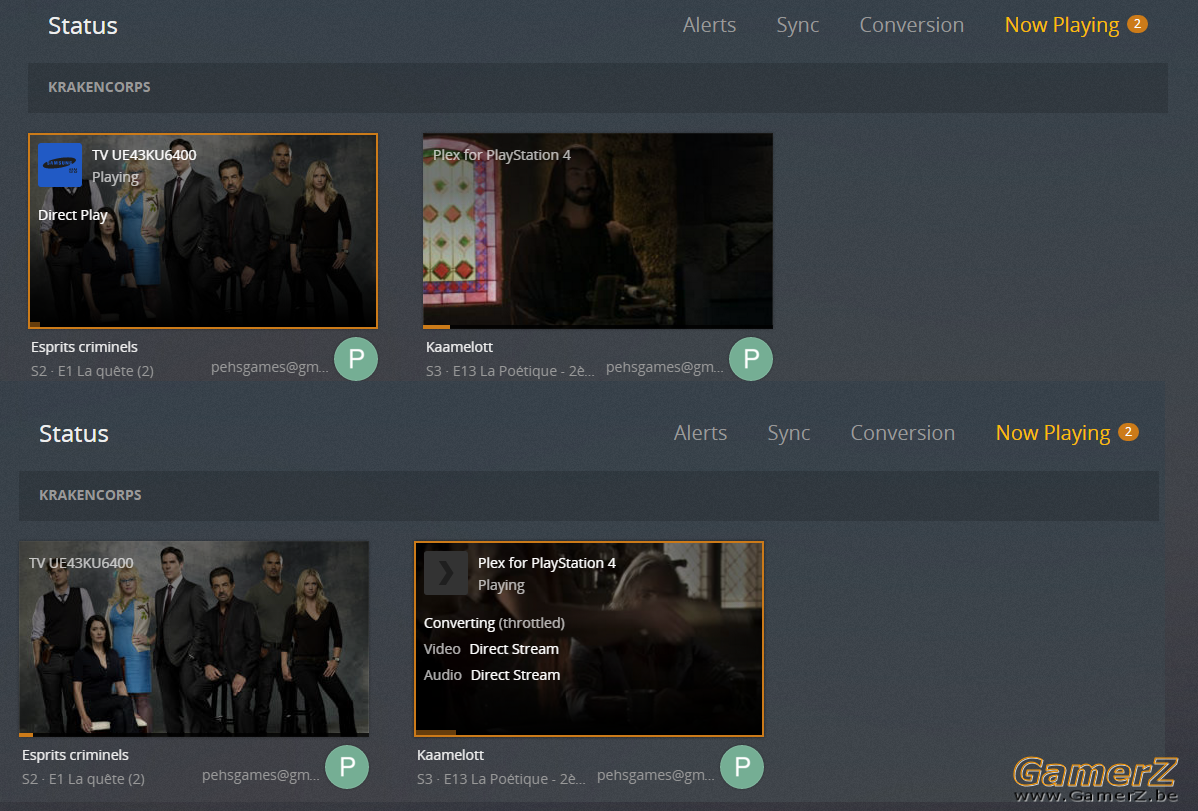Image resolution: width=1198 pixels, height=811 pixels.
Task: Click the "Converting (throttled)" status text
Action: tap(494, 624)
